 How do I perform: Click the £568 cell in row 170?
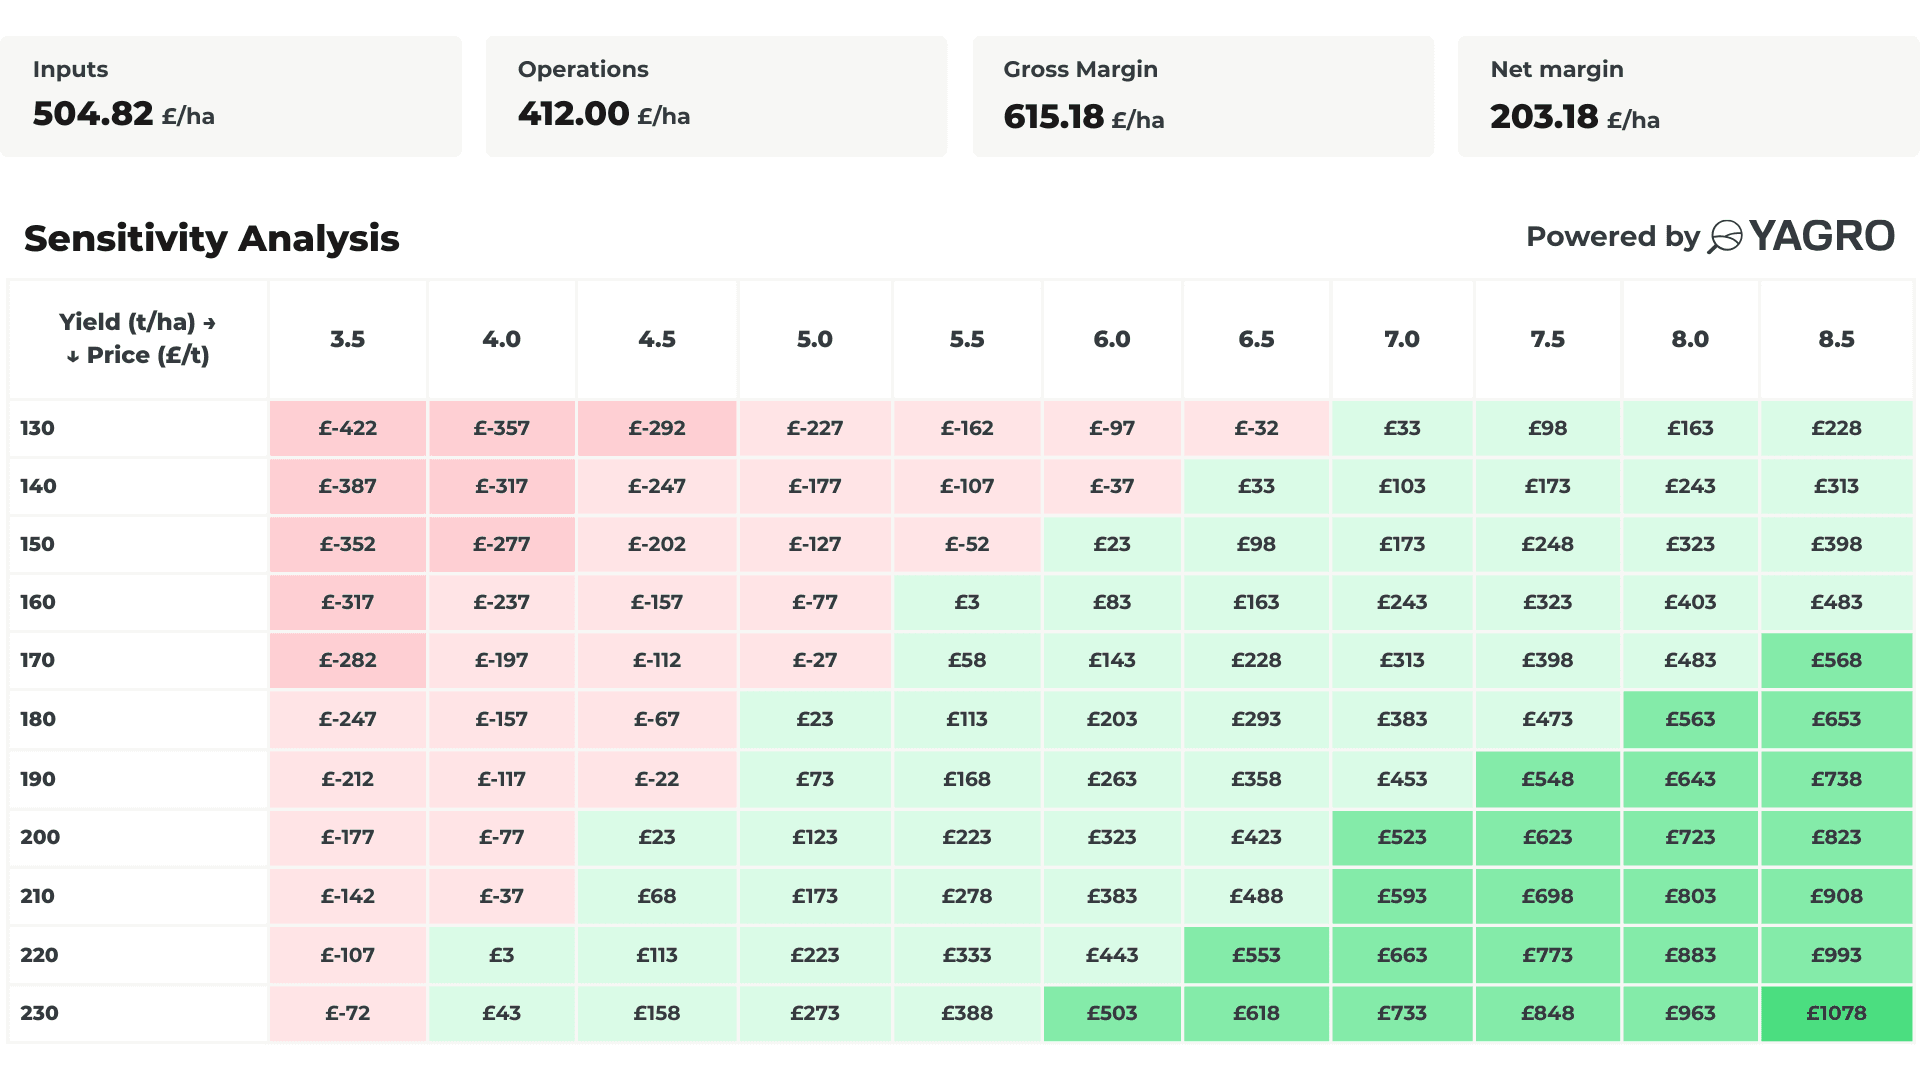pyautogui.click(x=1836, y=660)
